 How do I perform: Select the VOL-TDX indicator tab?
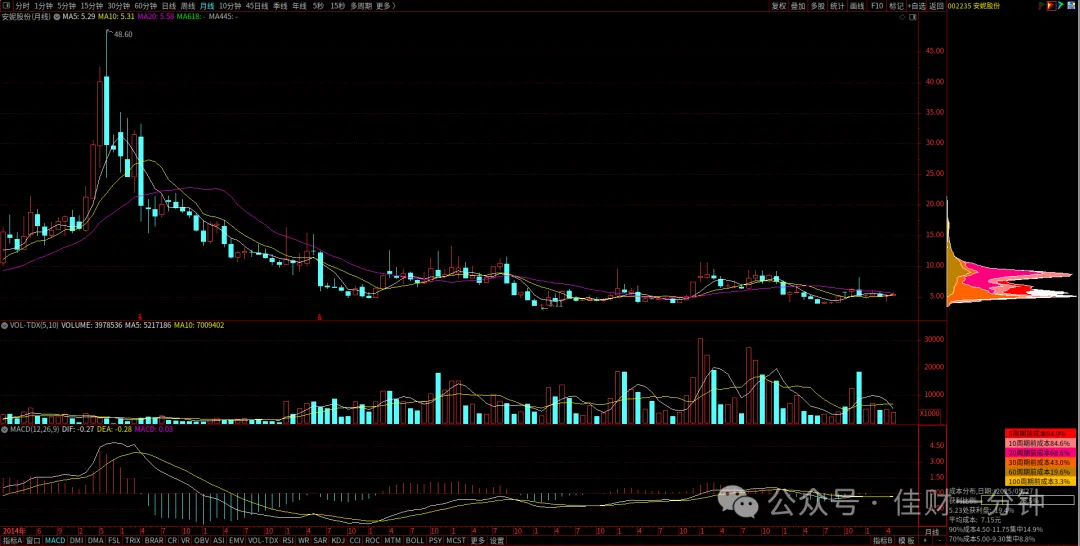point(262,540)
